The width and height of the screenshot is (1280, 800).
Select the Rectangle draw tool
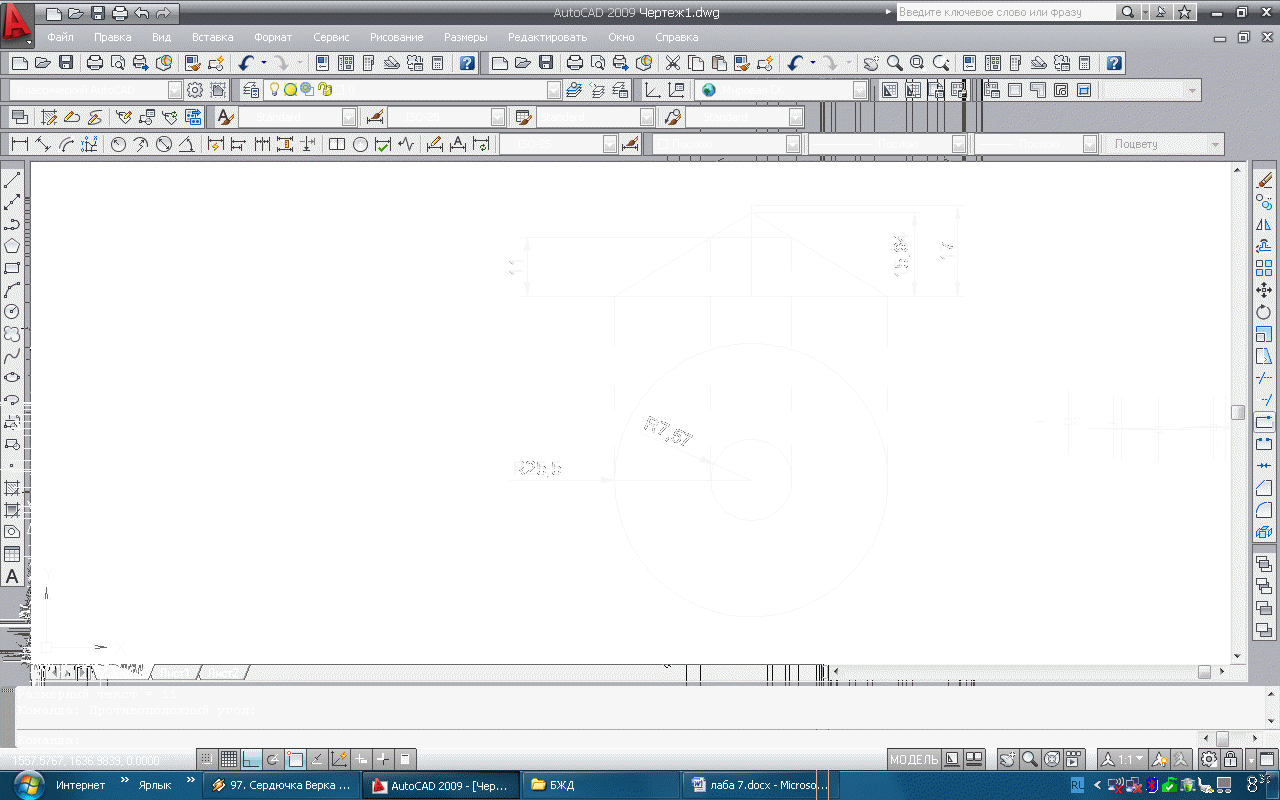click(12, 268)
